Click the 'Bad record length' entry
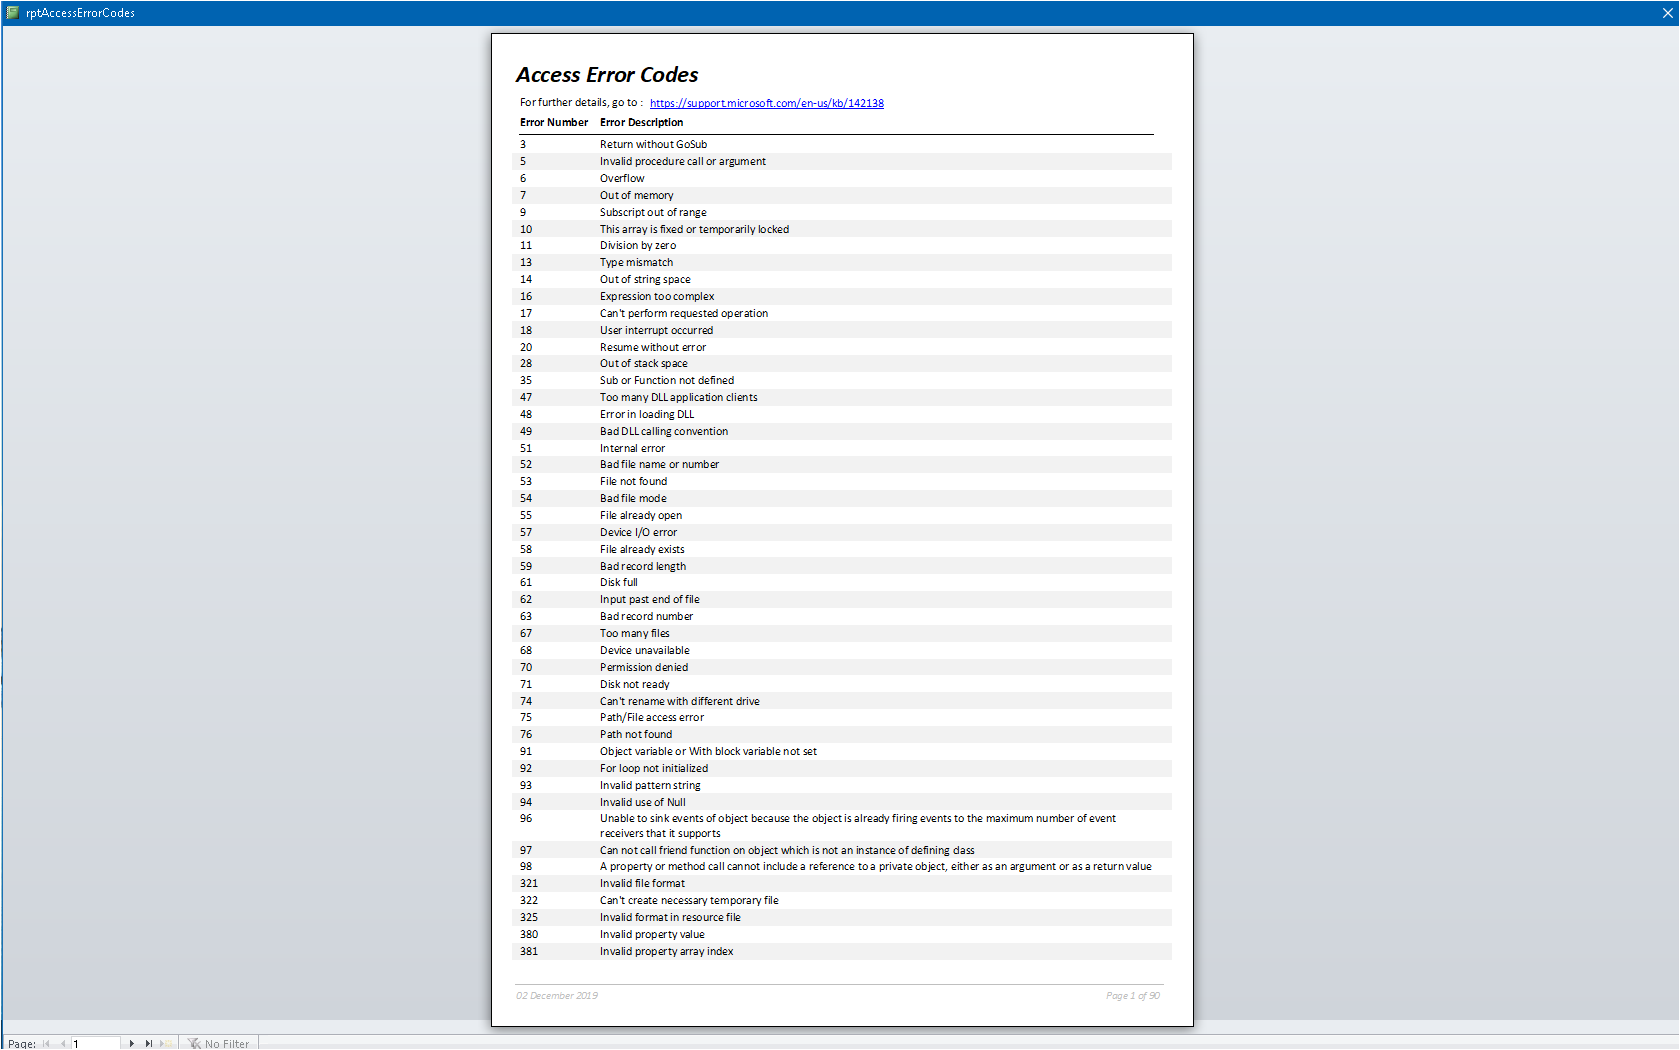 (643, 567)
